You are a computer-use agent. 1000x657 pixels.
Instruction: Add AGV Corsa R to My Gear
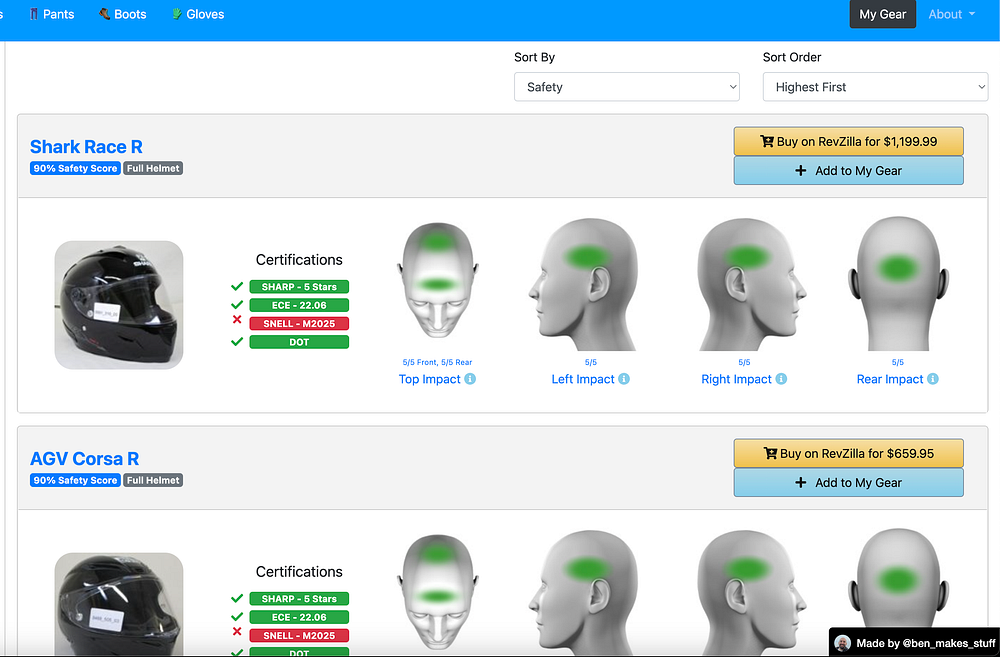(848, 483)
